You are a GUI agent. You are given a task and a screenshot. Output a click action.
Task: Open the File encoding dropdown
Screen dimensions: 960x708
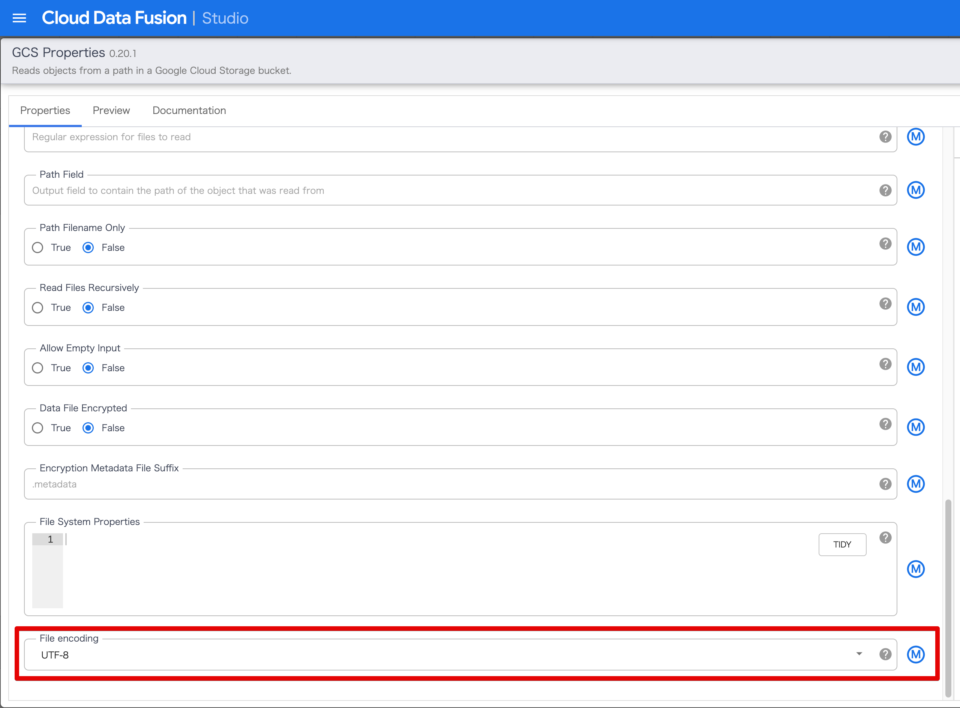click(857, 653)
